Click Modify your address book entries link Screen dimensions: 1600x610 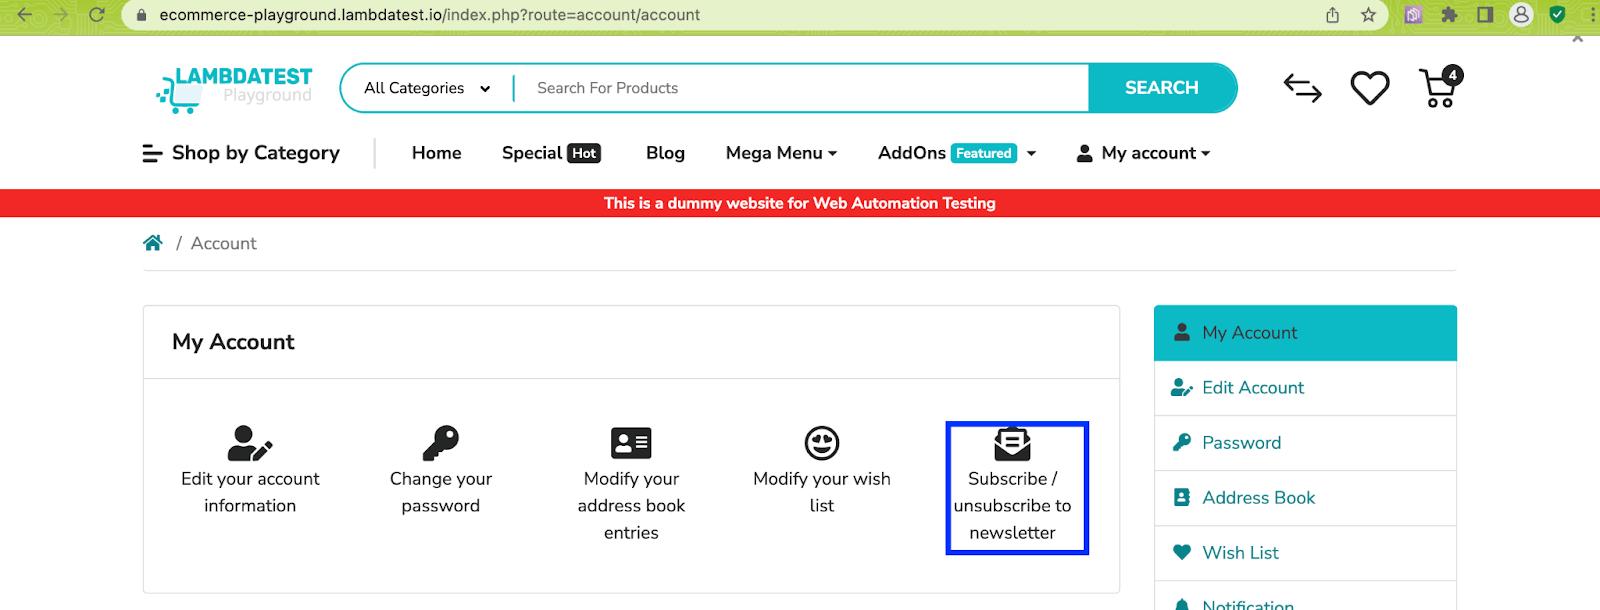click(631, 506)
